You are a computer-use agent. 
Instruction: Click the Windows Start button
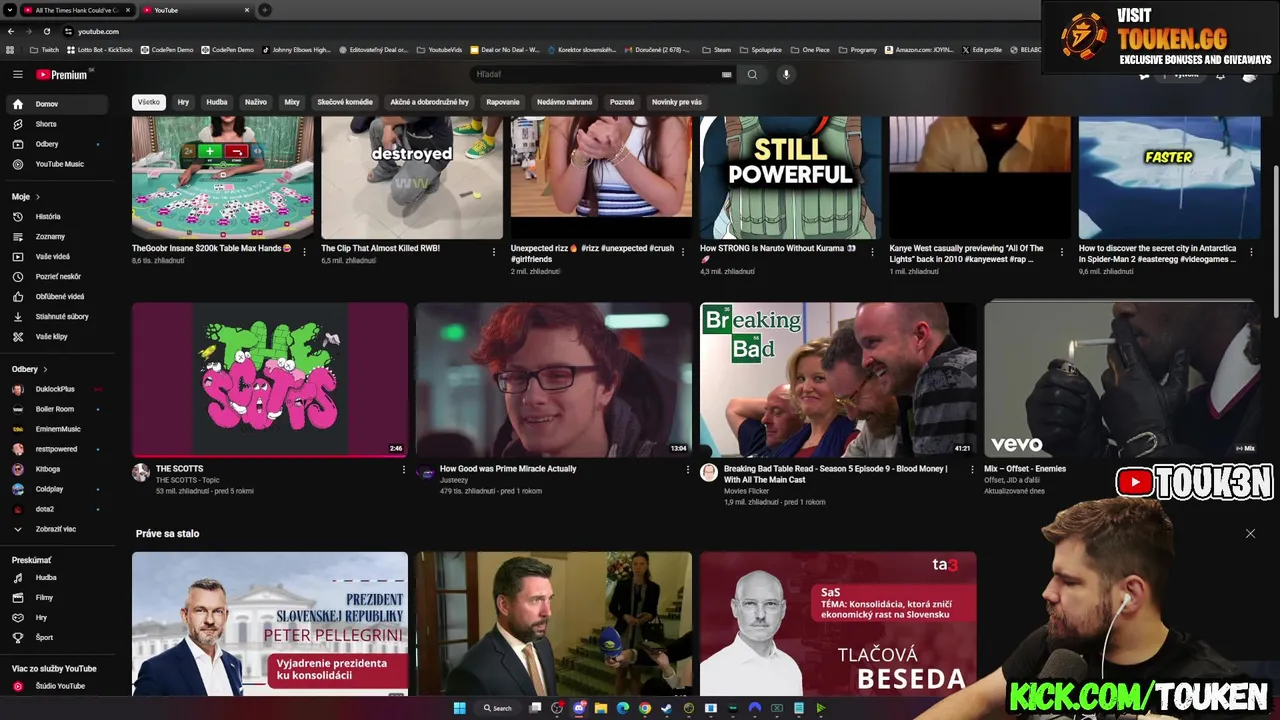click(x=460, y=708)
